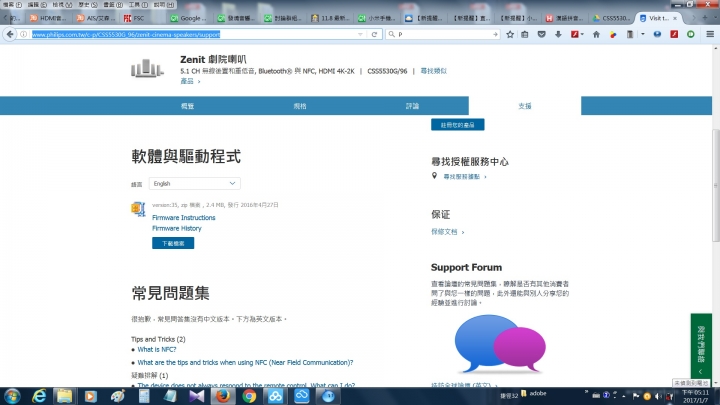Switch to the Google browser tab
720x405 pixels.
click(x=189, y=18)
